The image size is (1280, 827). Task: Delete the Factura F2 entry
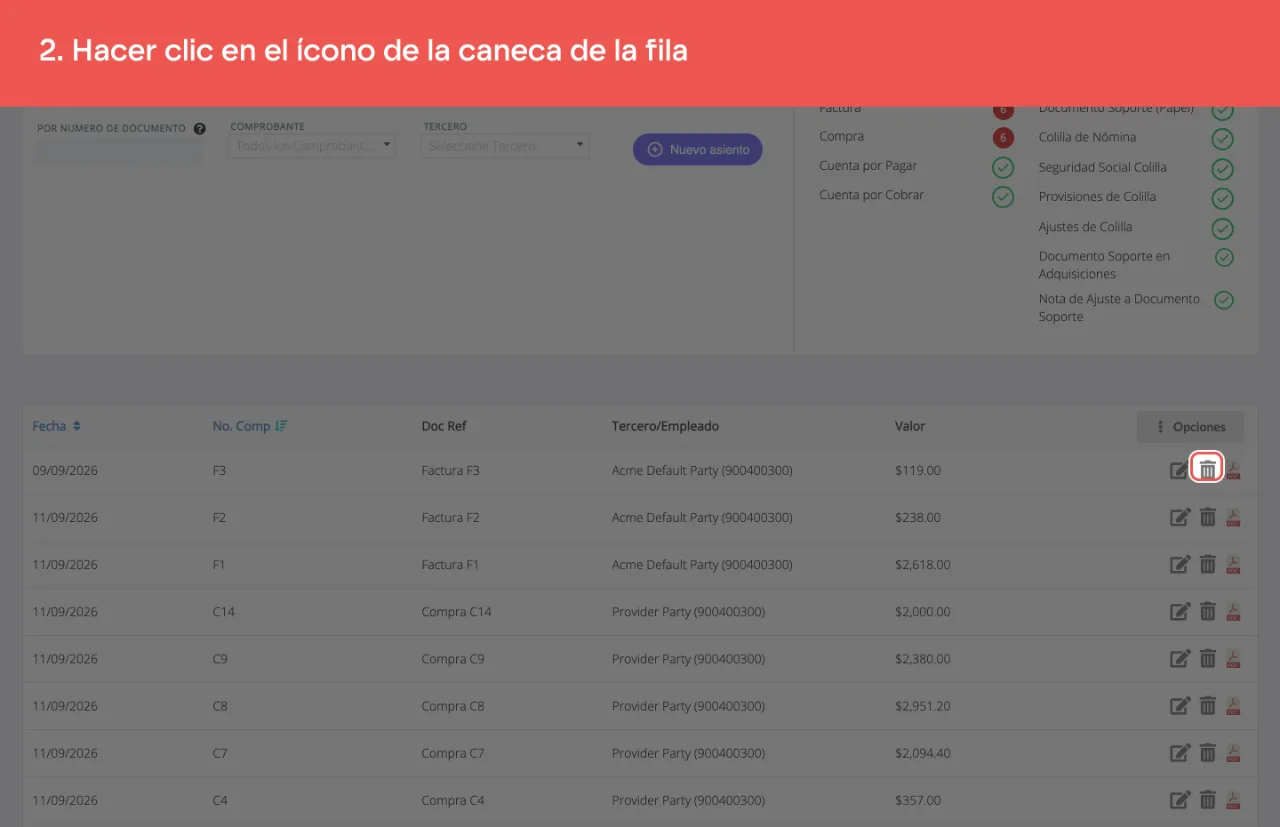1208,517
